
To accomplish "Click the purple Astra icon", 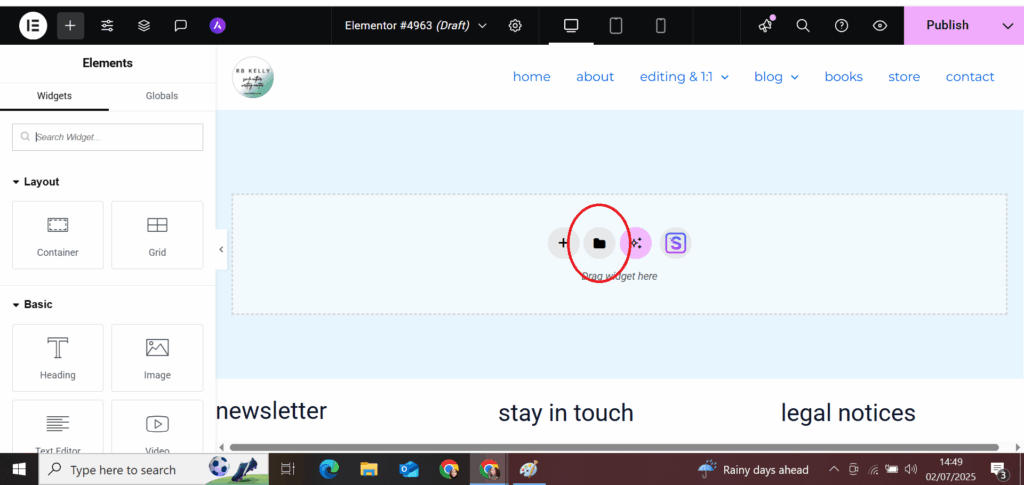I will pyautogui.click(x=217, y=25).
